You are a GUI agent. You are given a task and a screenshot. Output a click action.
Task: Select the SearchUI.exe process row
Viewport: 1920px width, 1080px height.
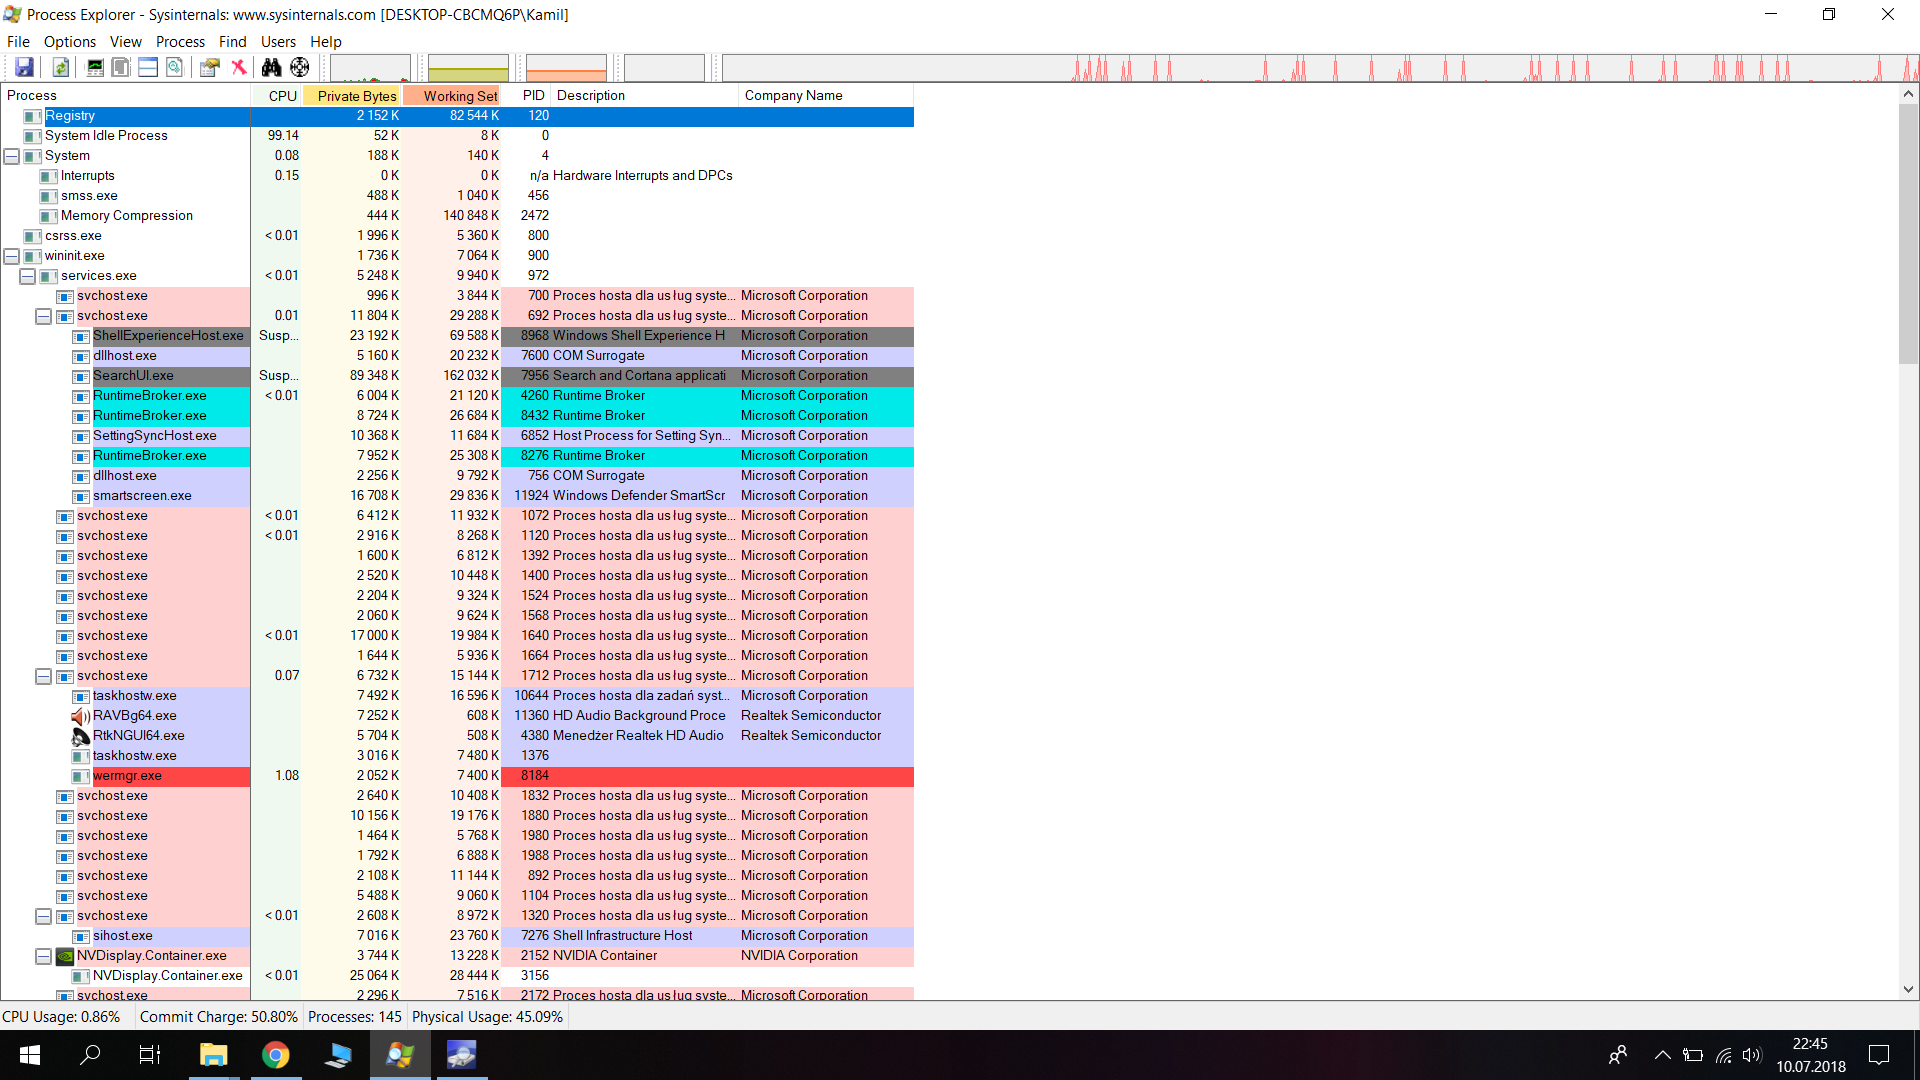(x=457, y=376)
